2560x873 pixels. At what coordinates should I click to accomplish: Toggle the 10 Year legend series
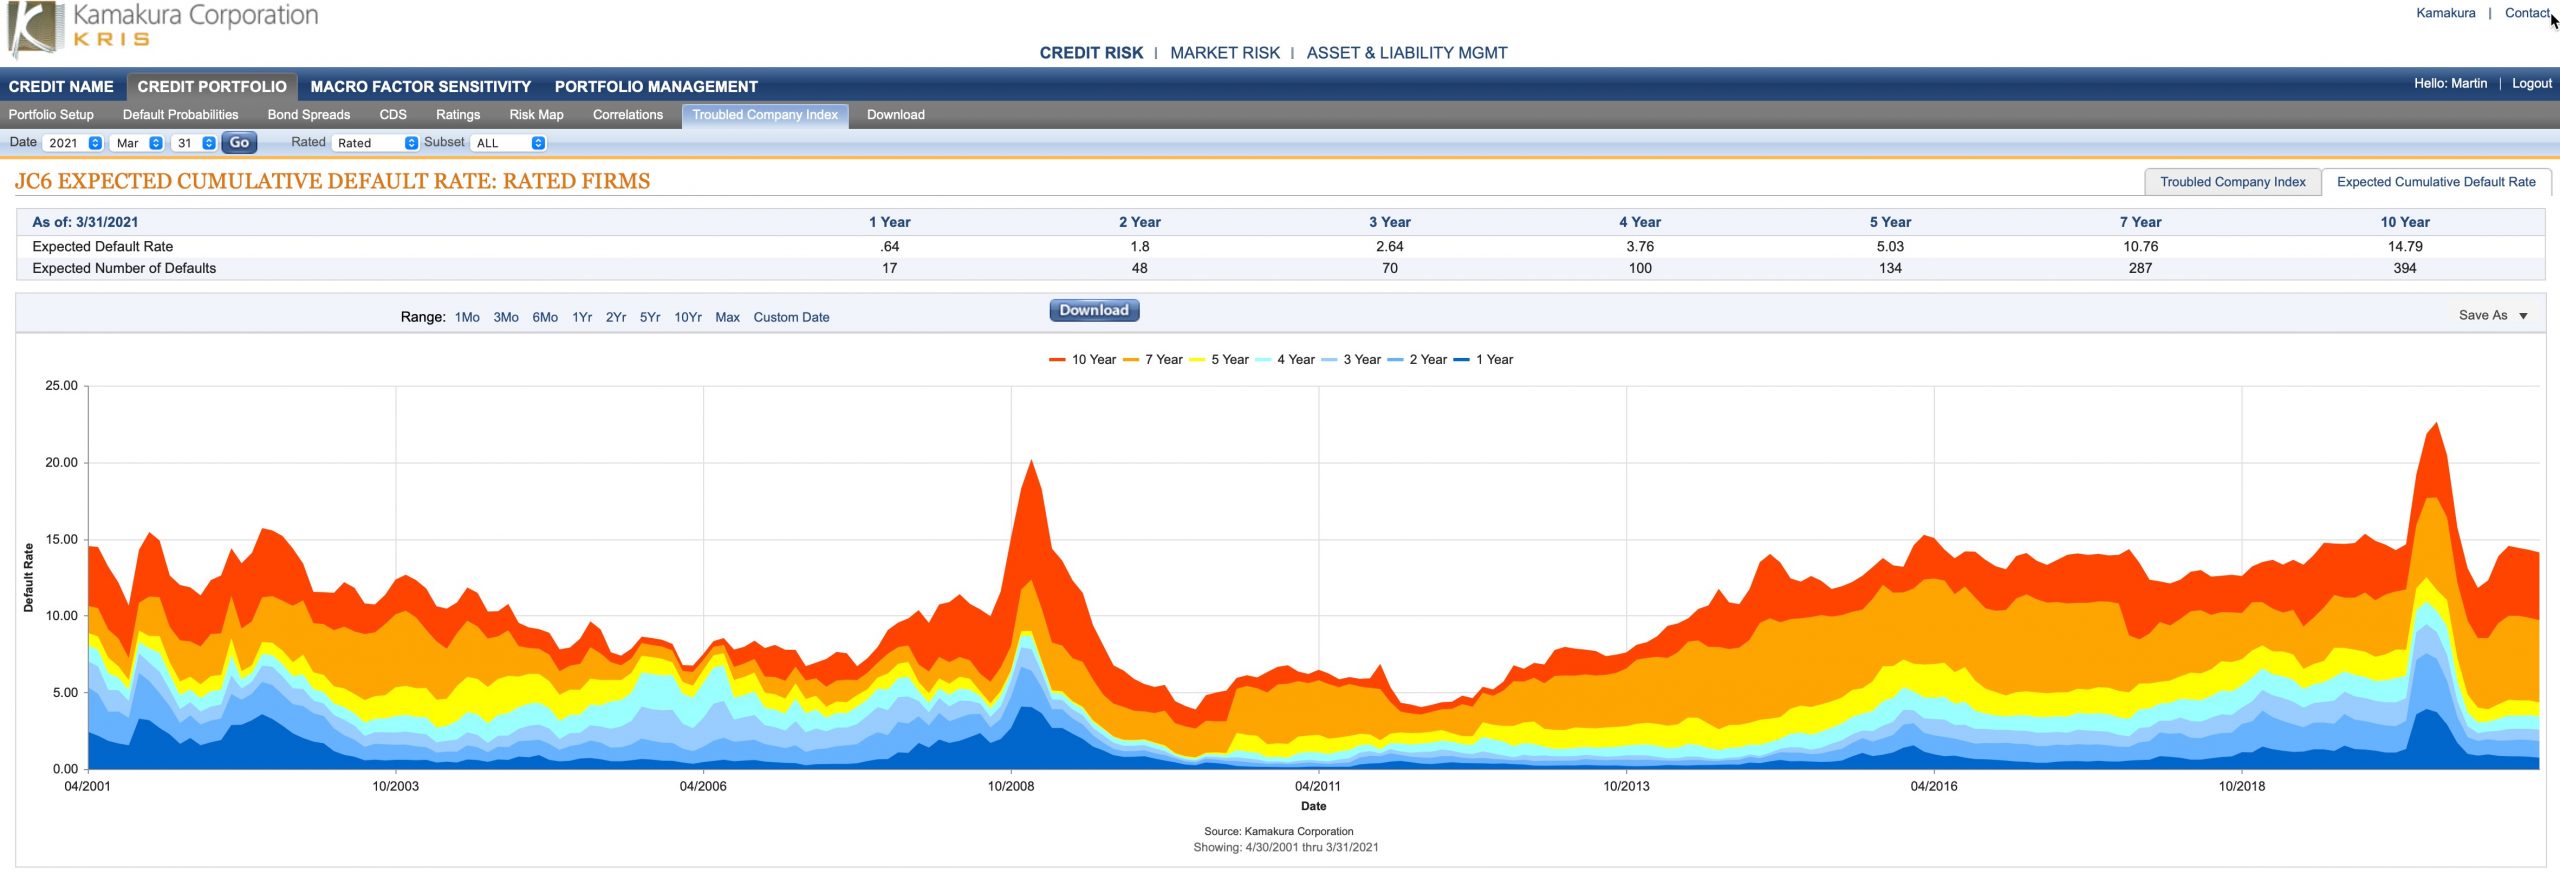point(1083,360)
